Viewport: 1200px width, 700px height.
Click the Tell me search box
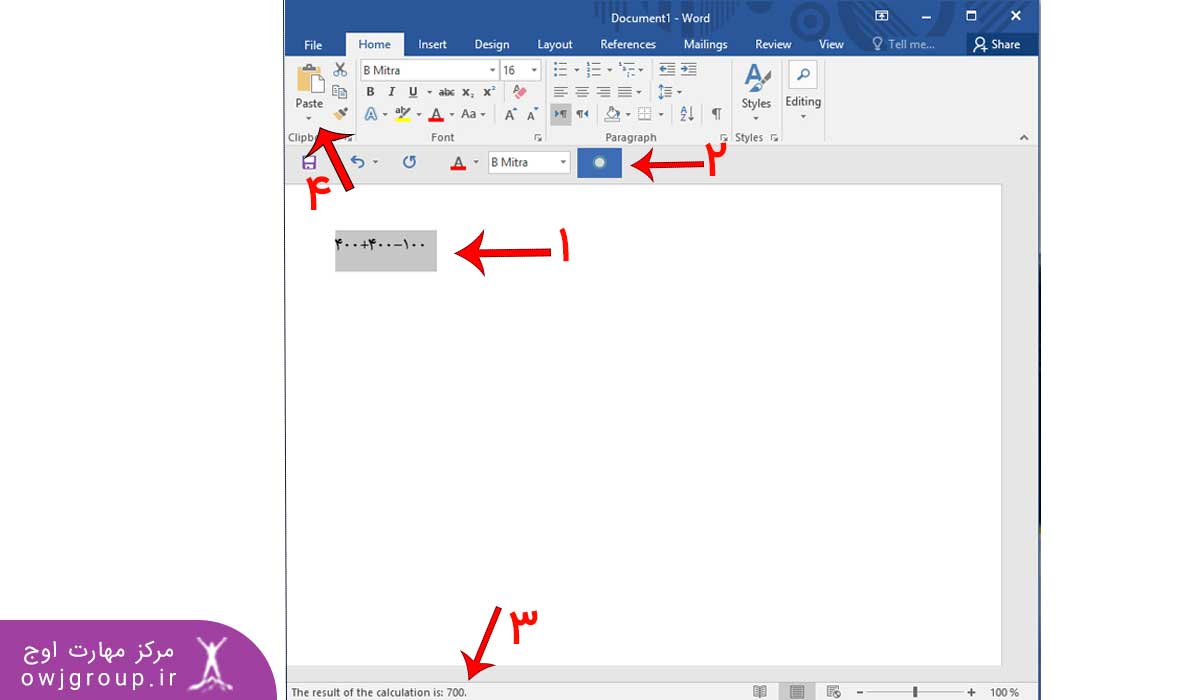(x=903, y=44)
